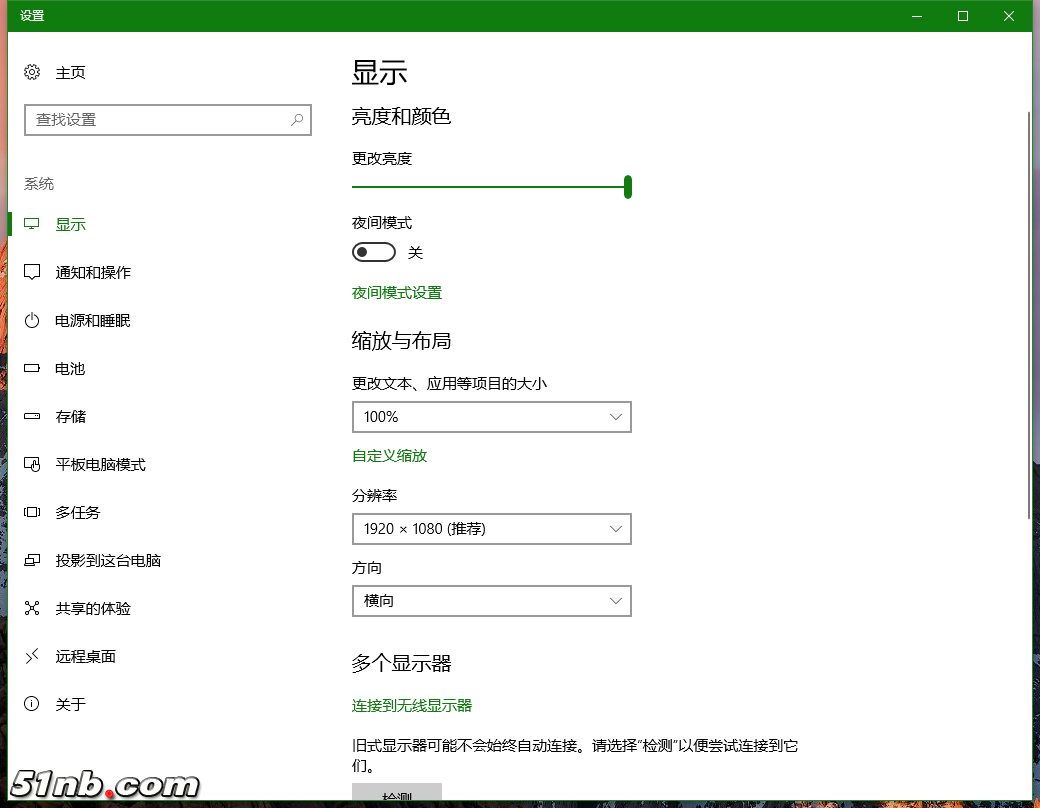
Task: Click the monitor icon for 显示
Action: (32, 224)
